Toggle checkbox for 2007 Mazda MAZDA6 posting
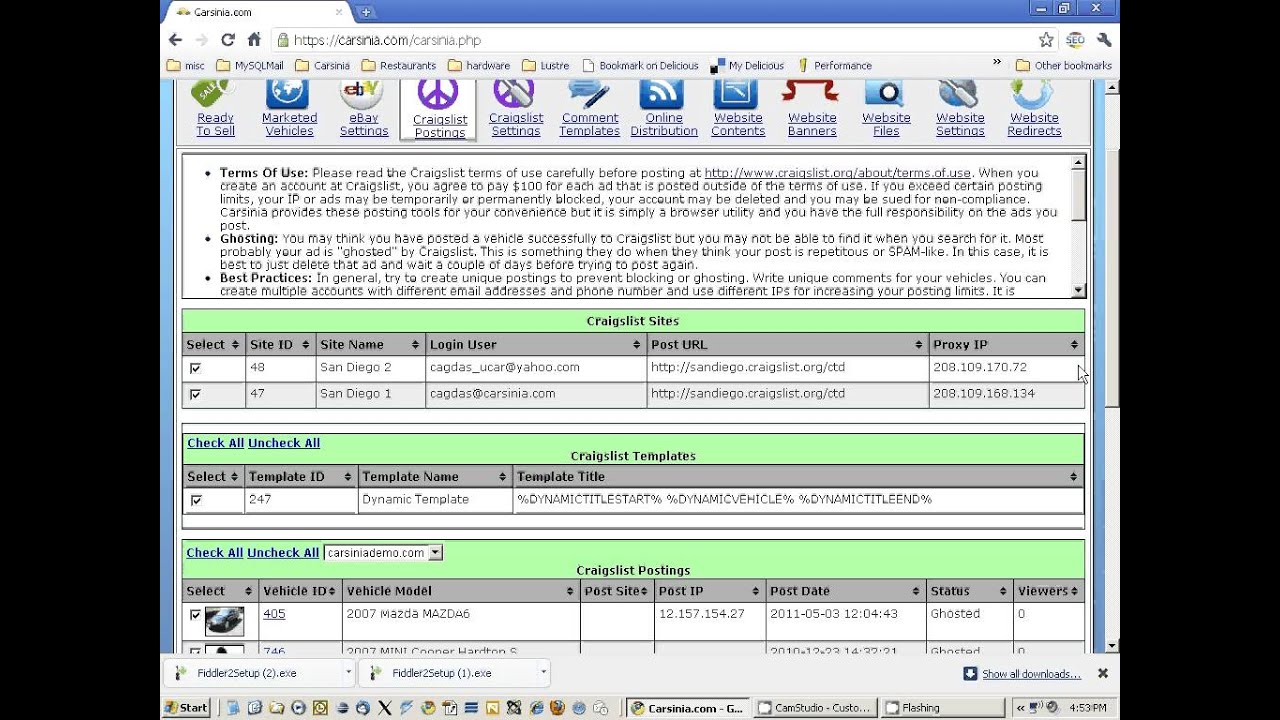 coord(195,614)
